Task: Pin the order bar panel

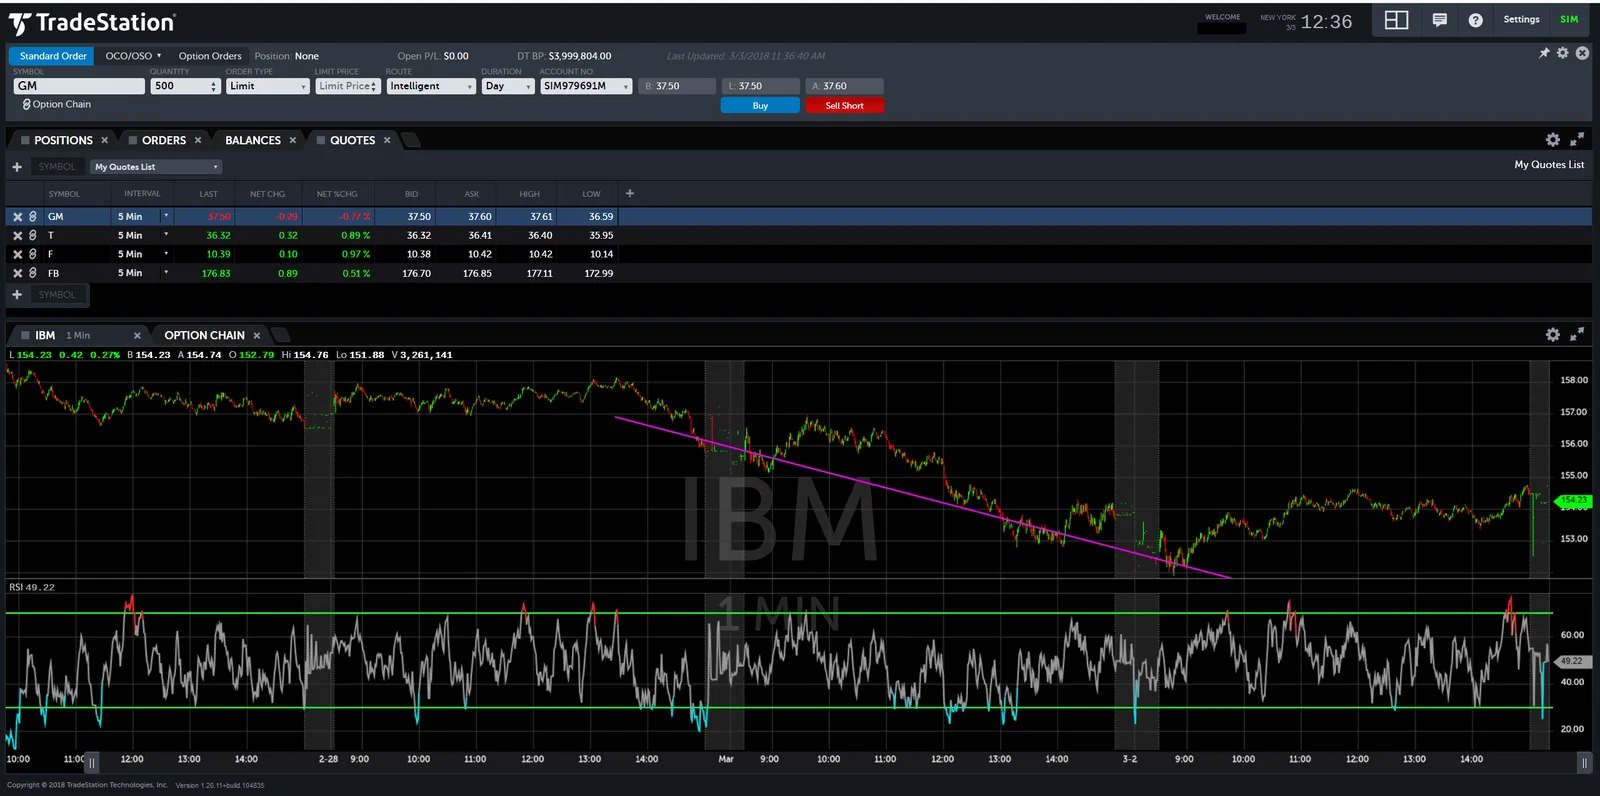Action: click(x=1544, y=53)
